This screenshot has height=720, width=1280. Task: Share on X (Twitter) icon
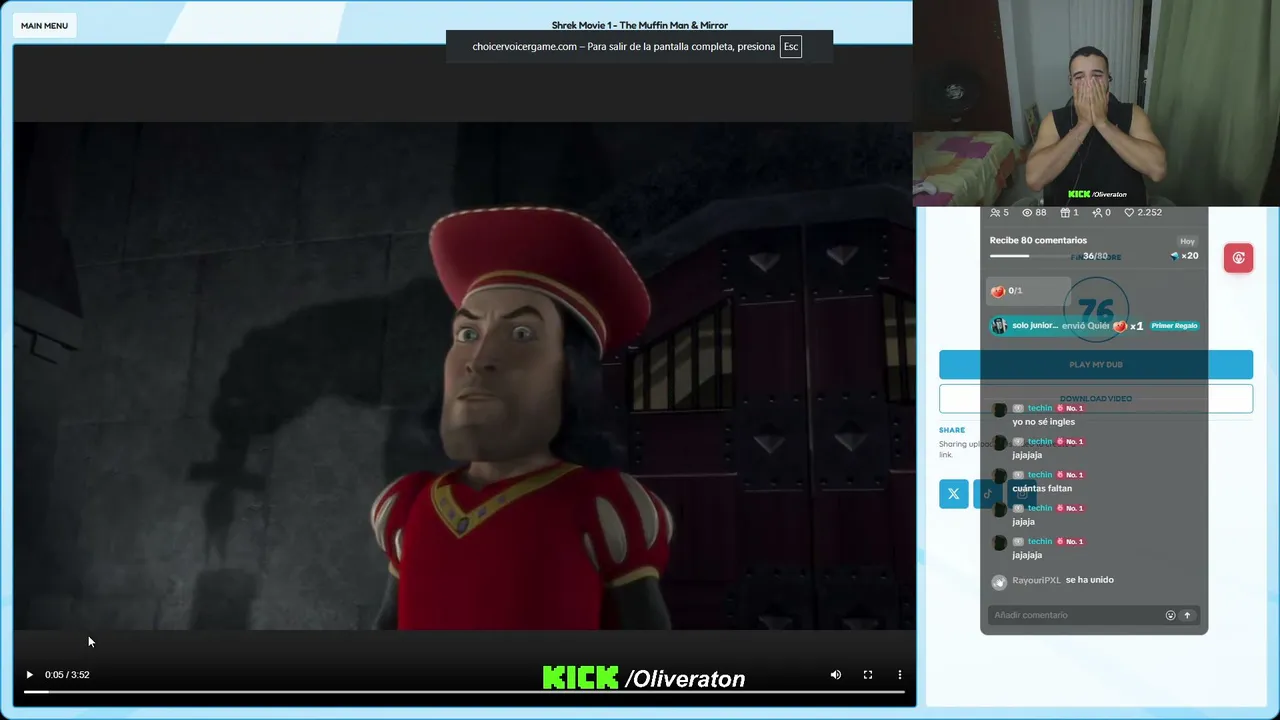pyautogui.click(x=954, y=493)
